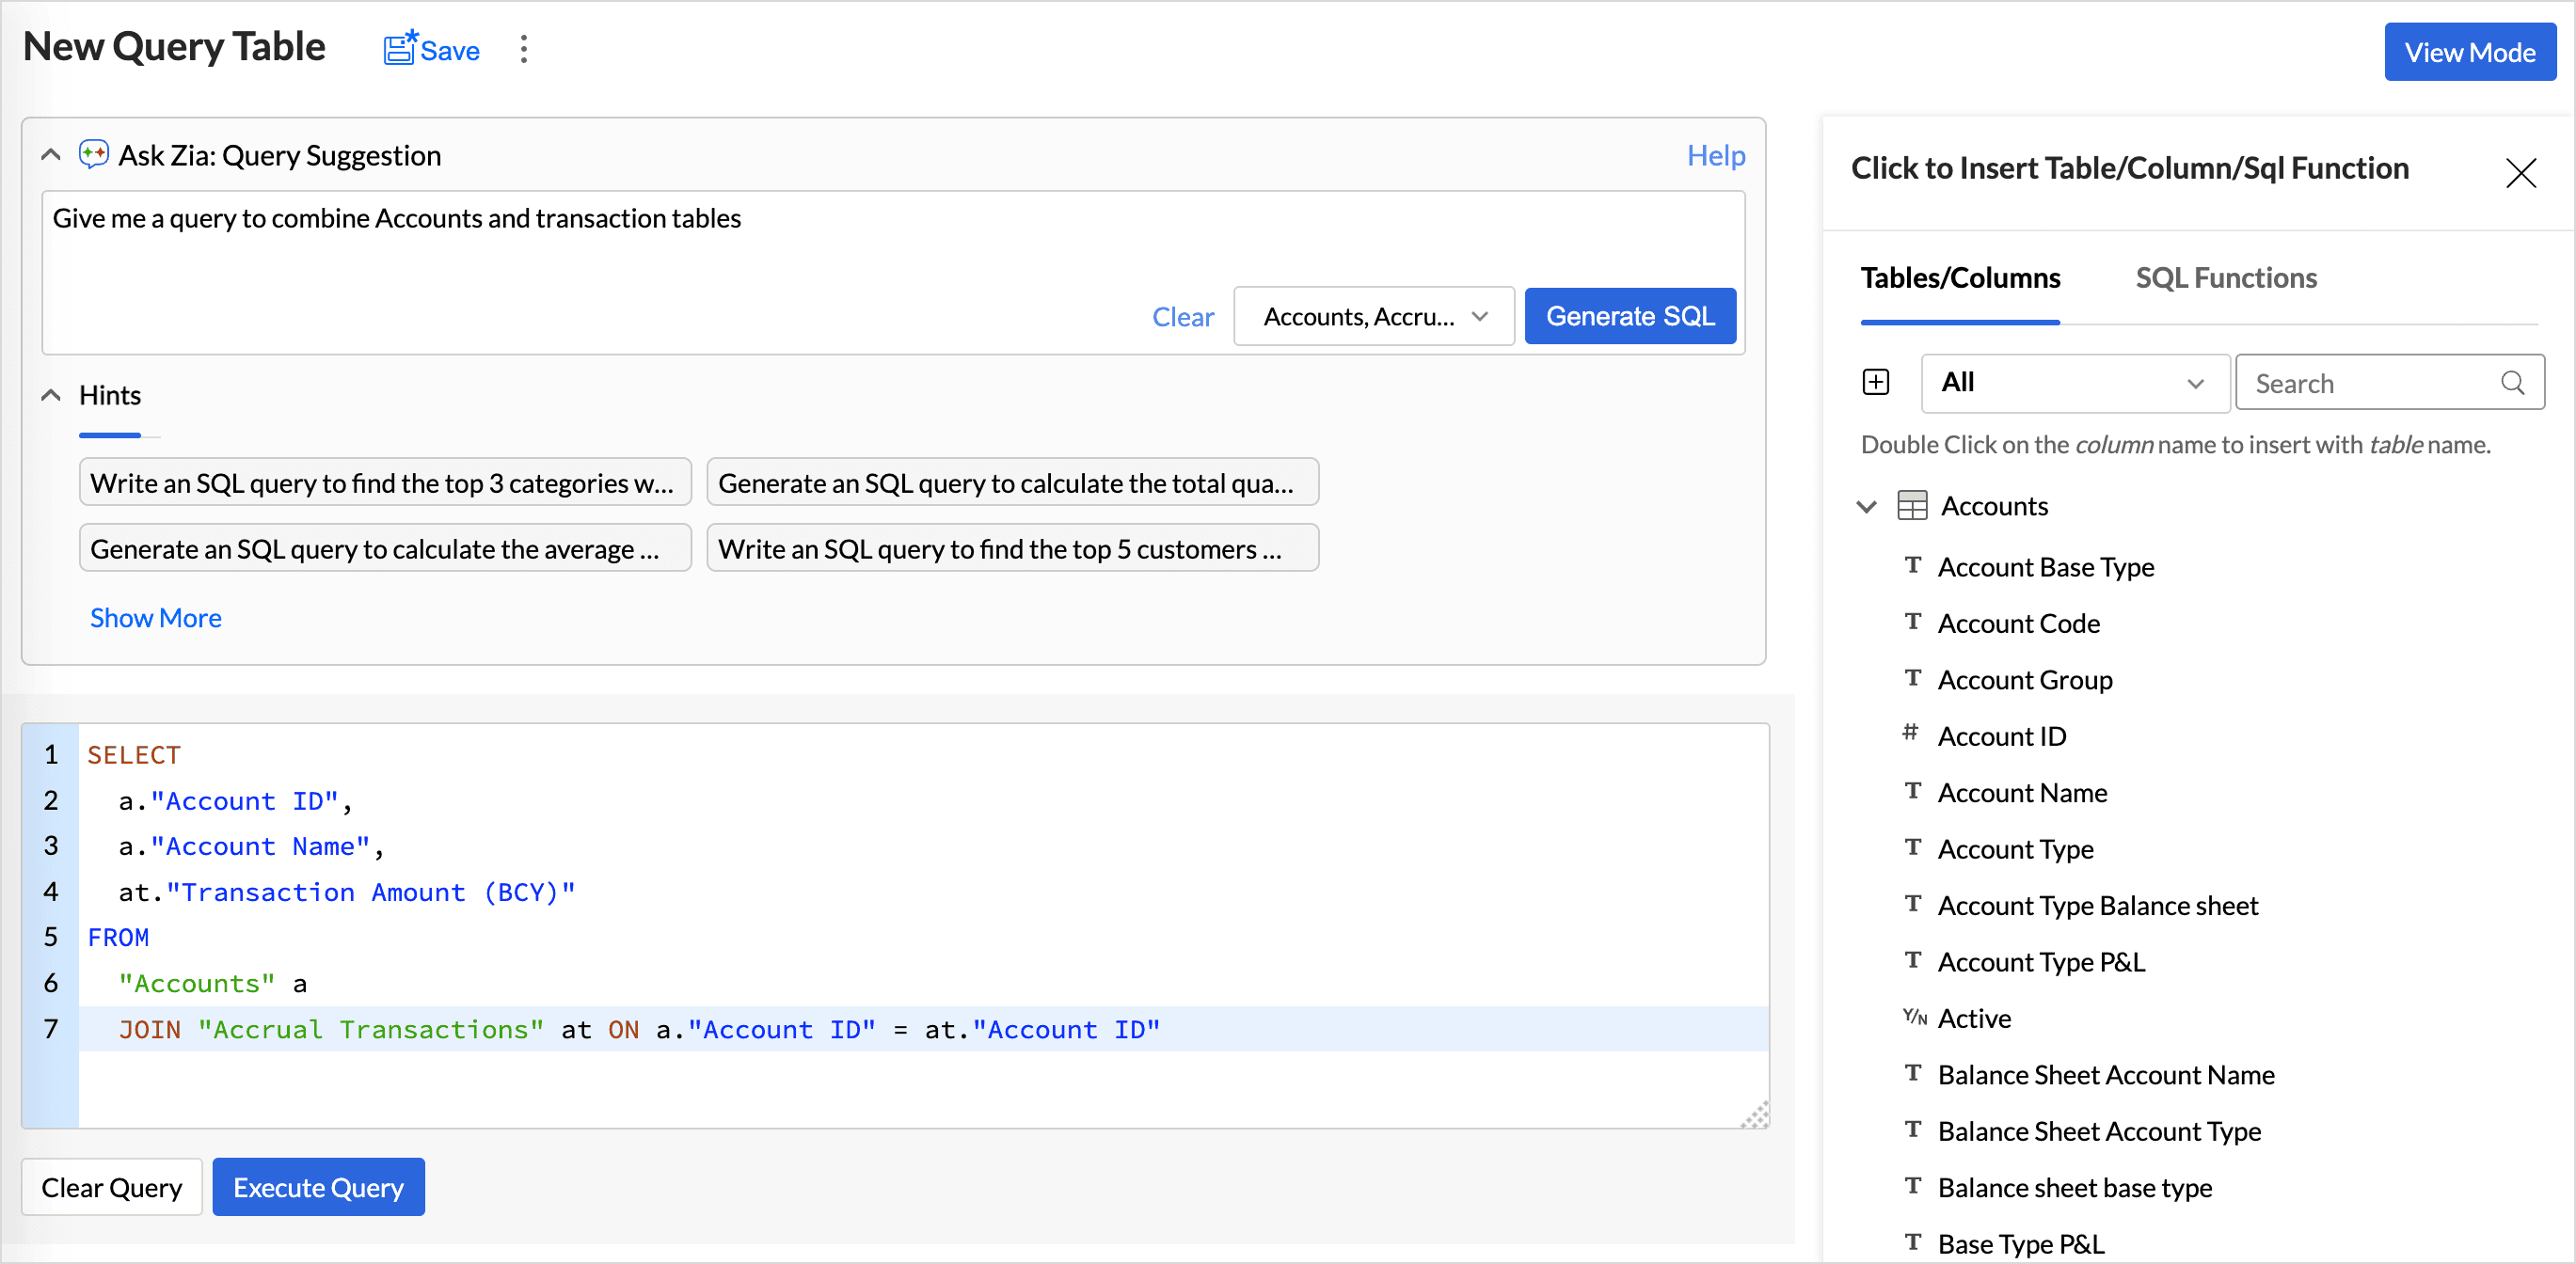
Task: Collapse the Hints section
Action: point(51,395)
